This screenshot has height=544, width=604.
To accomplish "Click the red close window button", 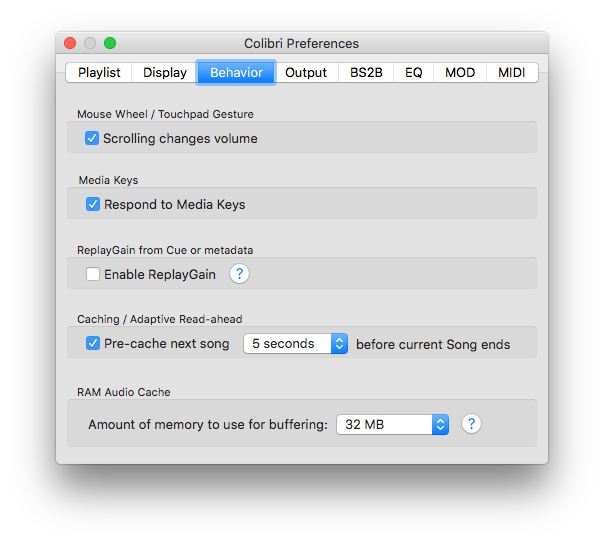I will click(x=70, y=43).
